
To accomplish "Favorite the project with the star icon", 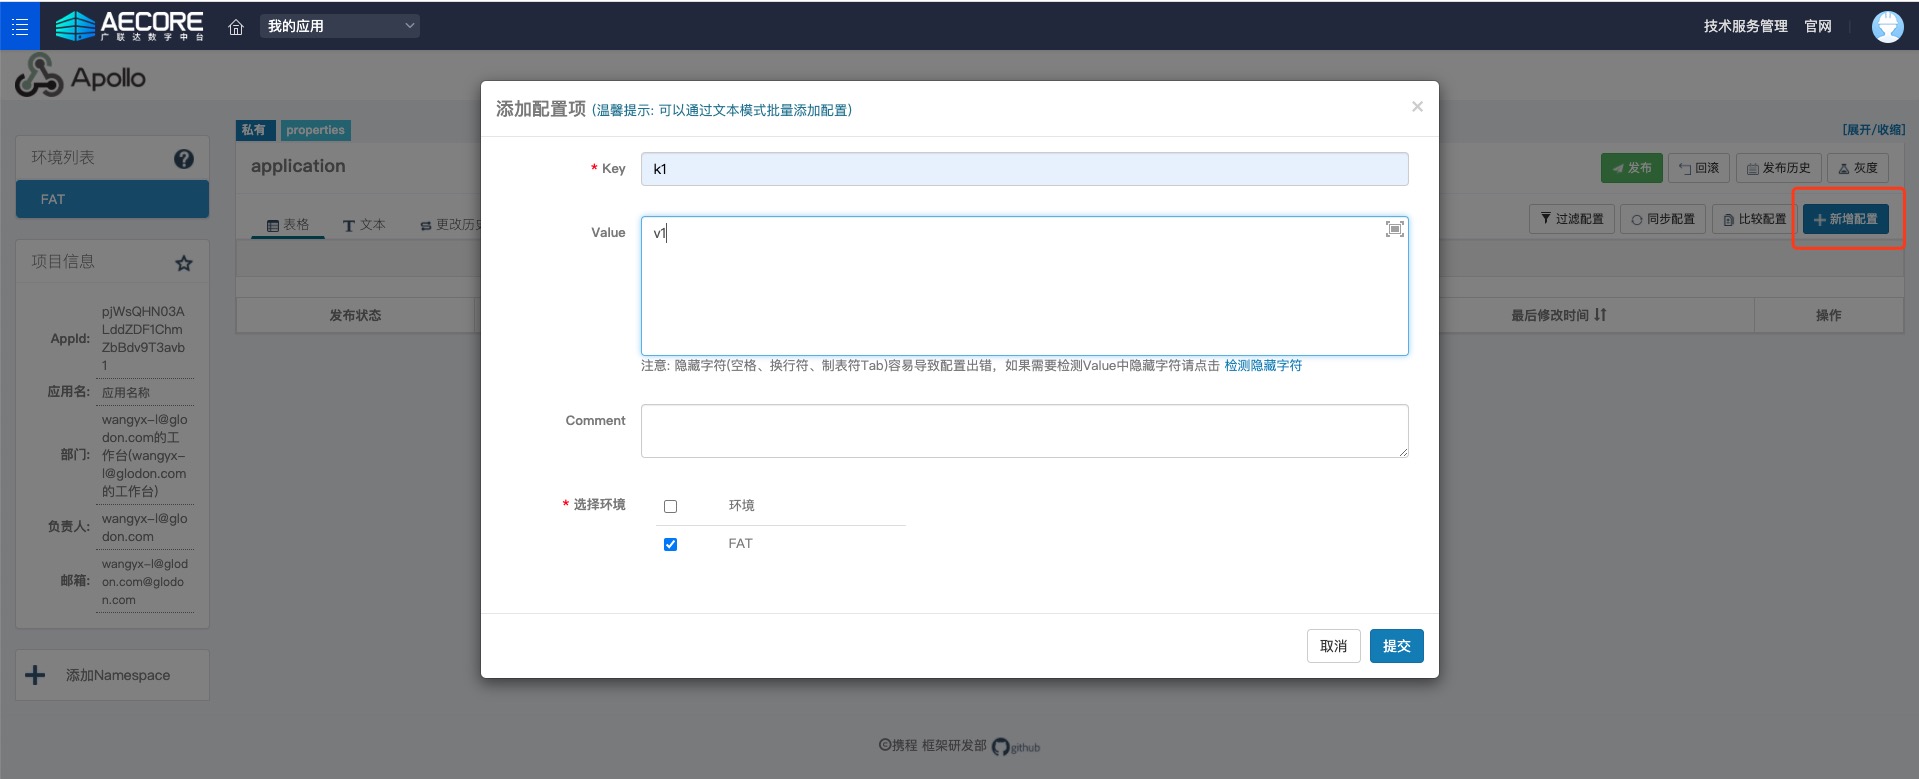I will tap(184, 263).
